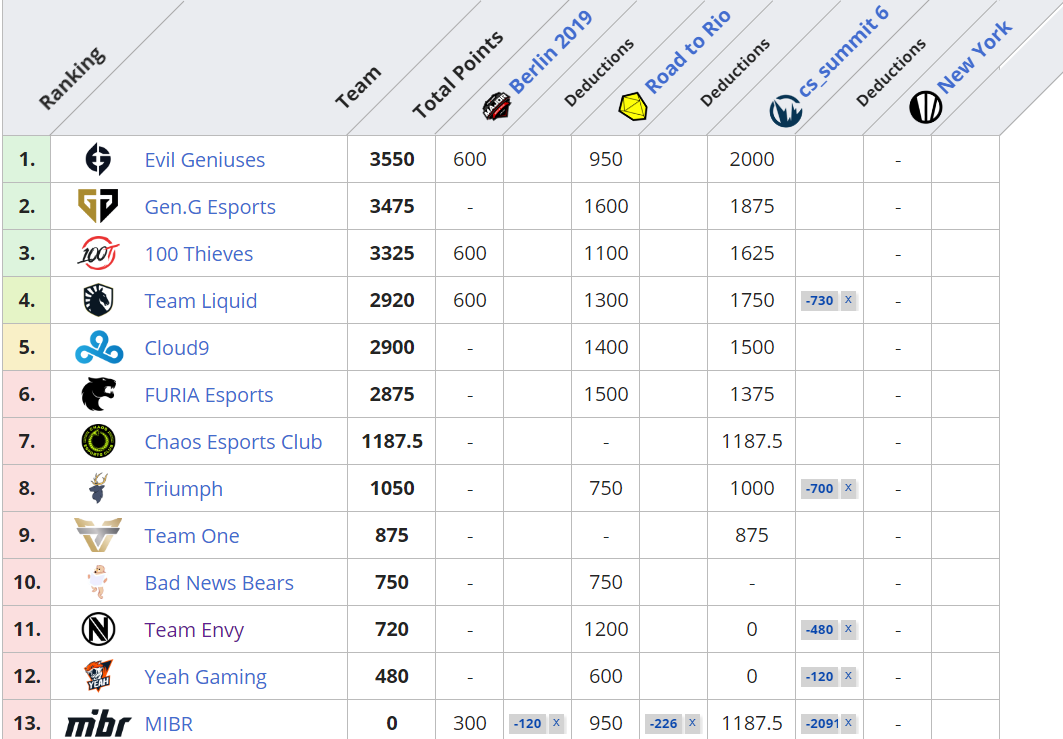Select Gen.G's 1600 Road to Rio points

tap(606, 206)
